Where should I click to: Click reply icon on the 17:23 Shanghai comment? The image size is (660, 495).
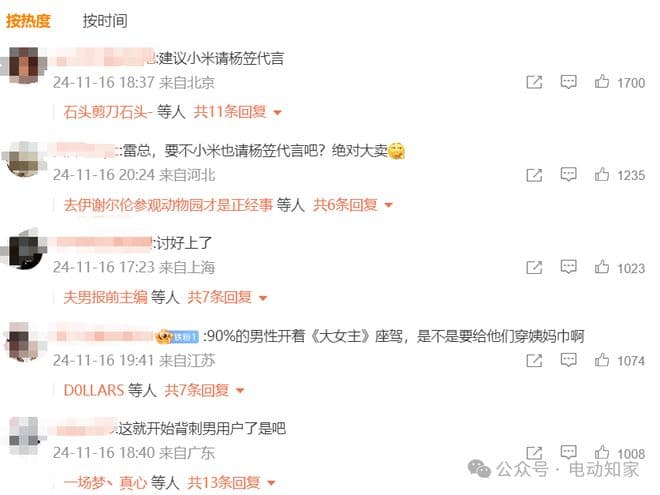click(568, 267)
